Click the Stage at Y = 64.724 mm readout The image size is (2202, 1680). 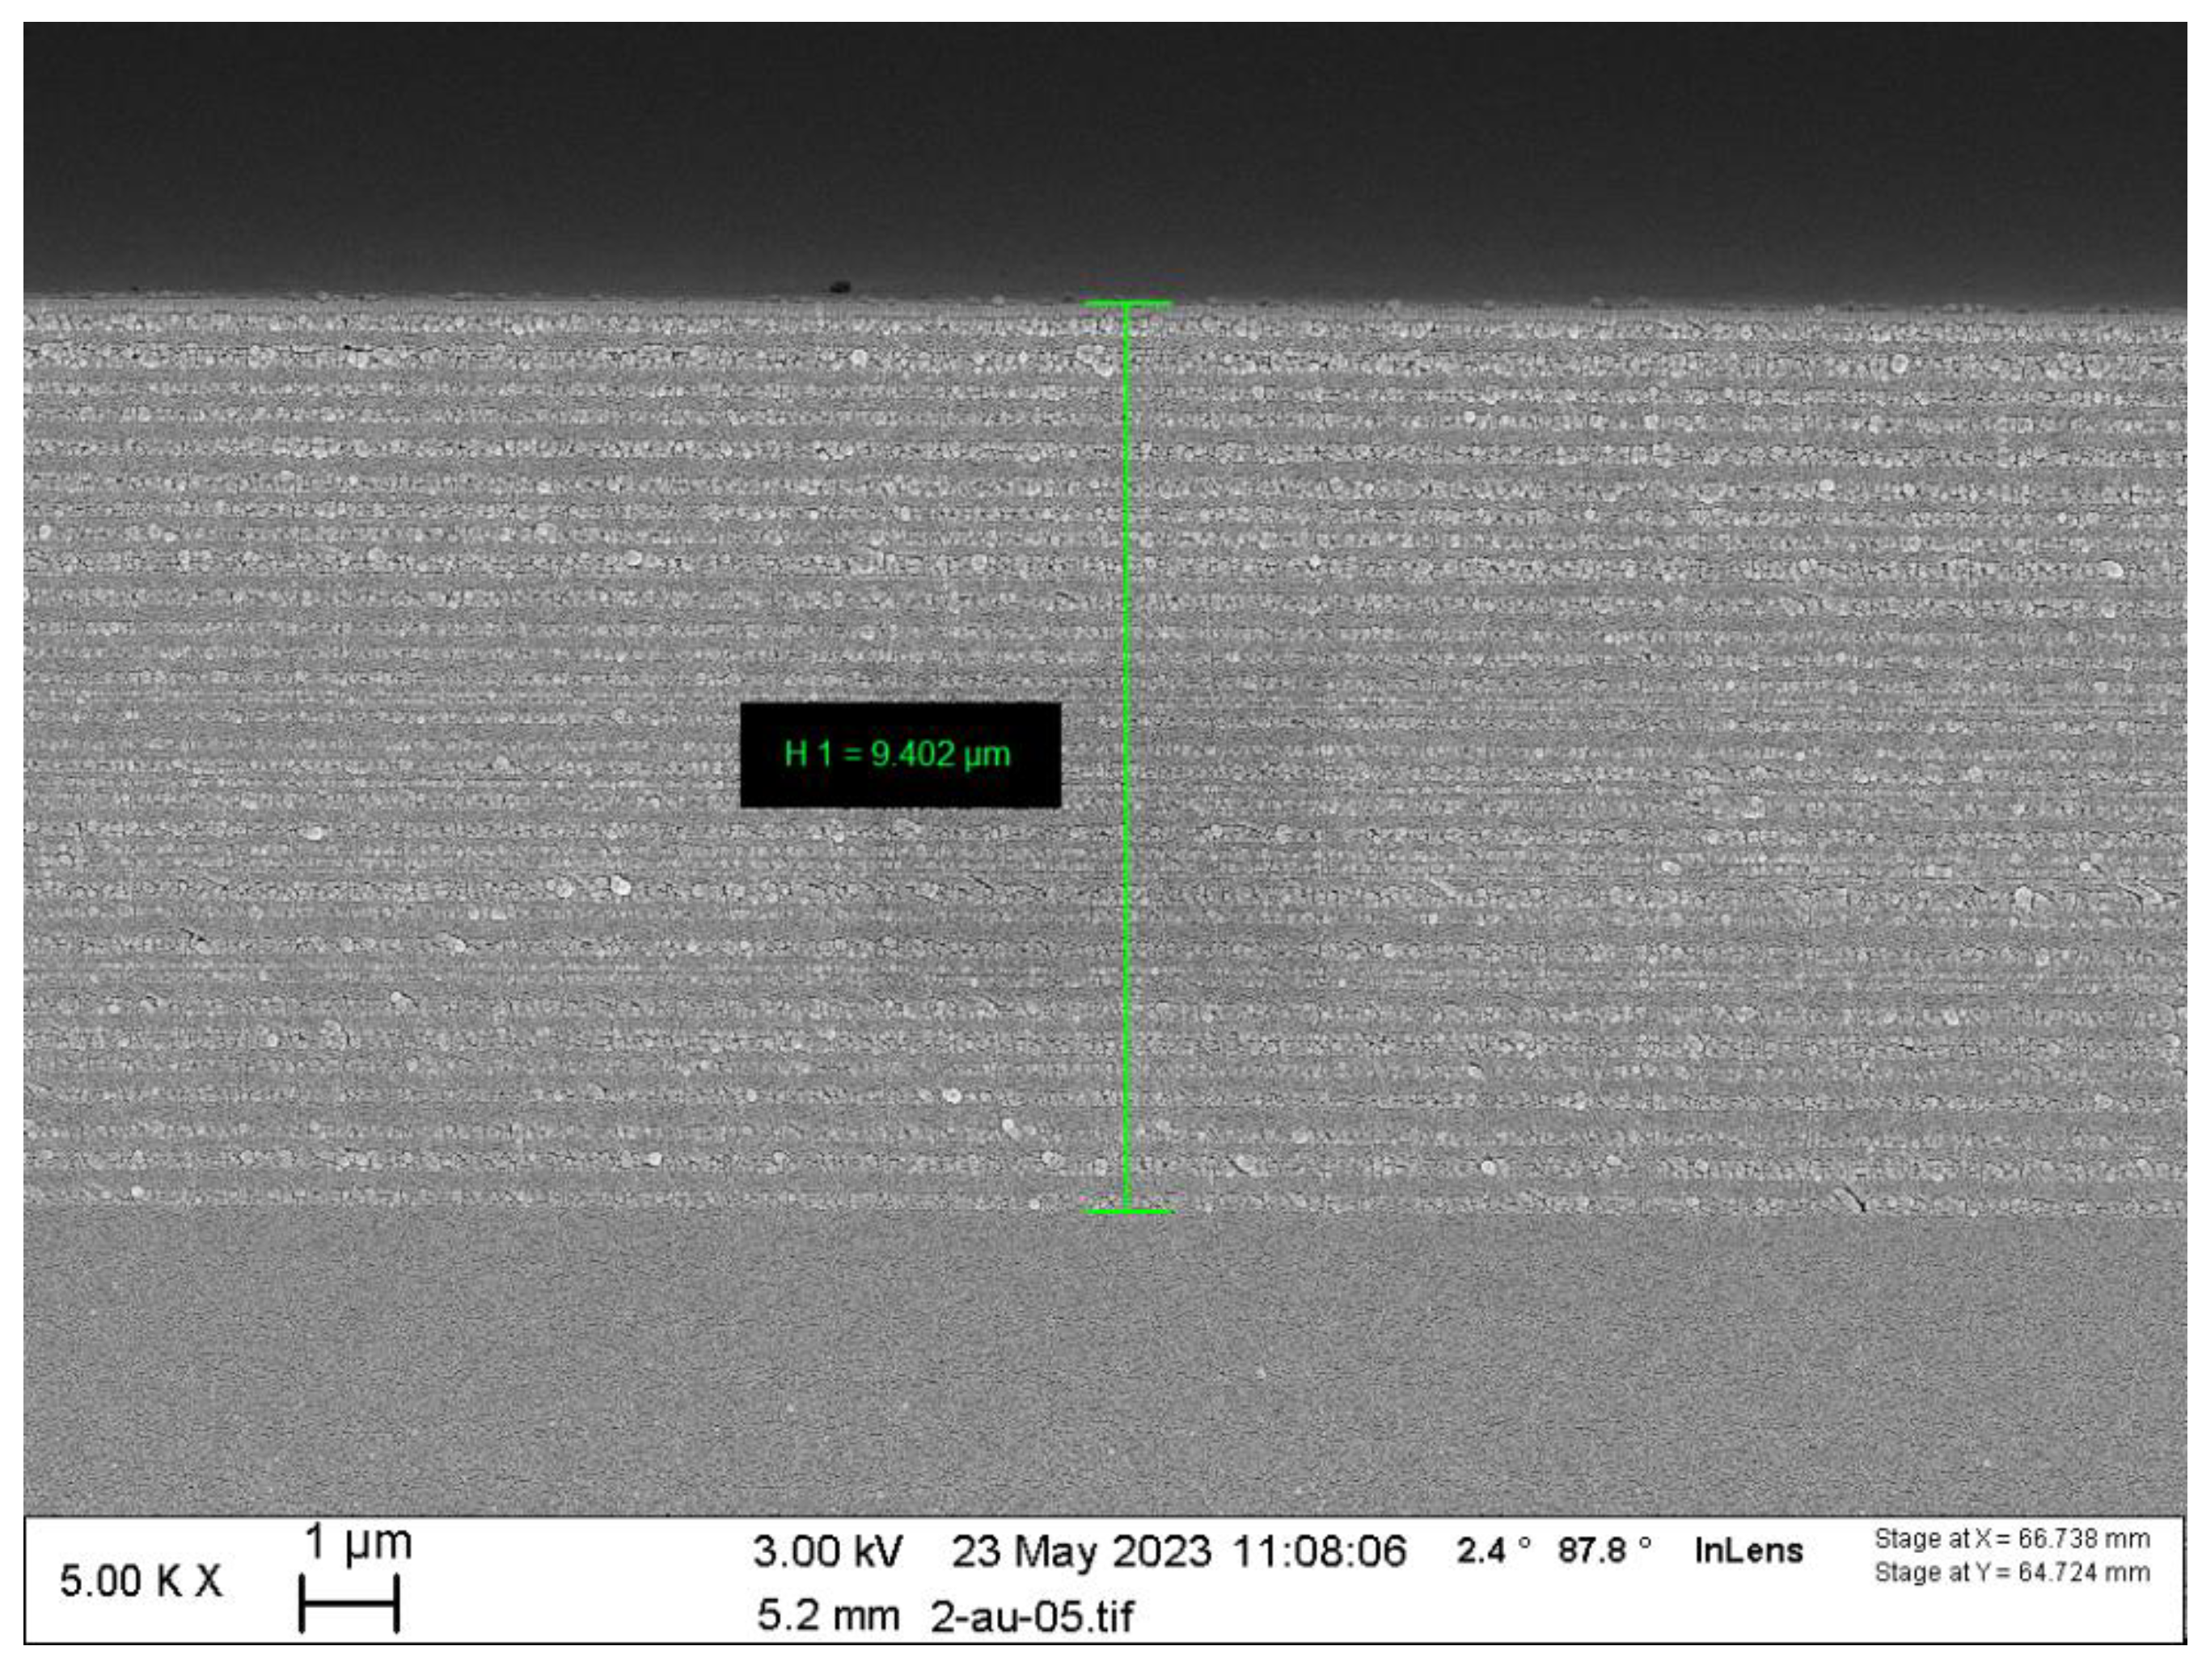(2011, 1572)
